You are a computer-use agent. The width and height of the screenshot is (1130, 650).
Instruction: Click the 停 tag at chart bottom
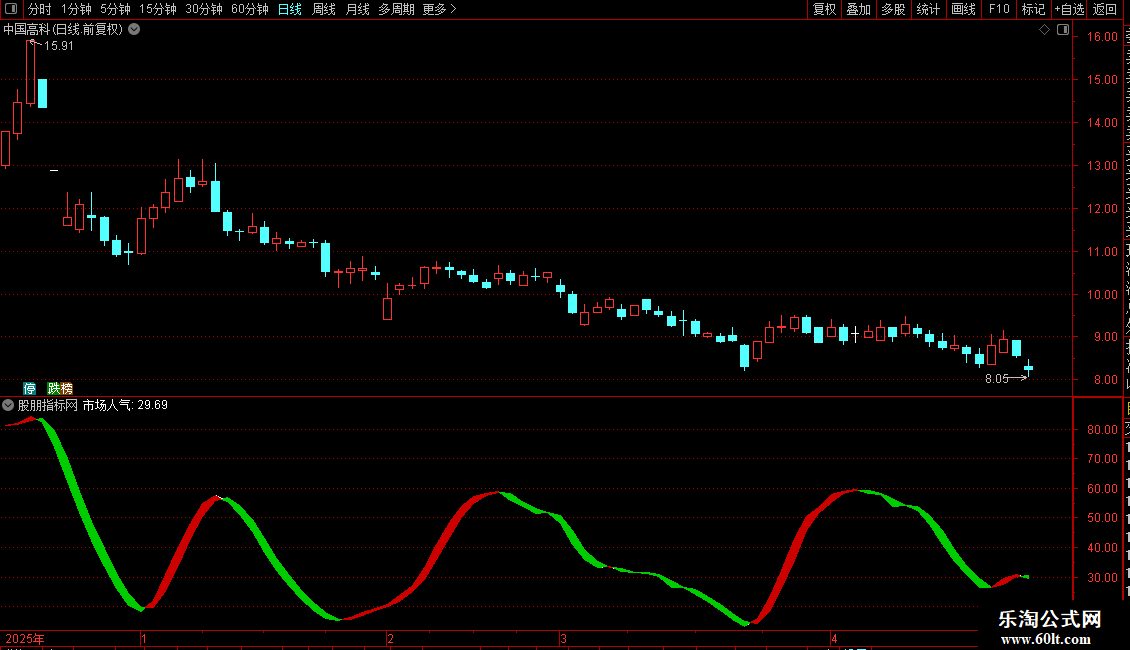point(30,388)
